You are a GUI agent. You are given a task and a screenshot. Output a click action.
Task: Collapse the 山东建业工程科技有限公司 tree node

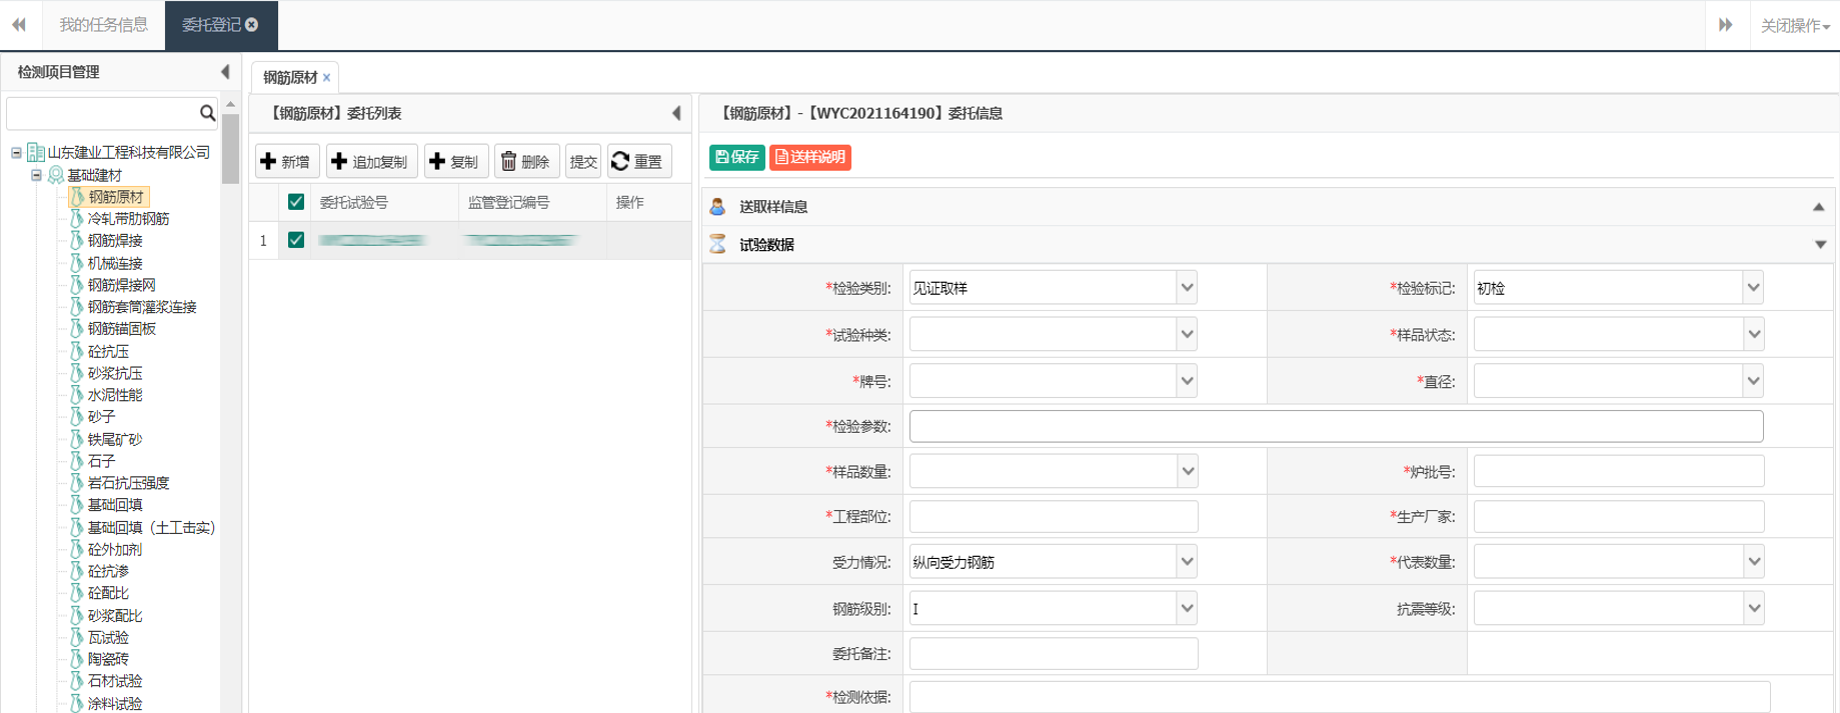tap(16, 153)
